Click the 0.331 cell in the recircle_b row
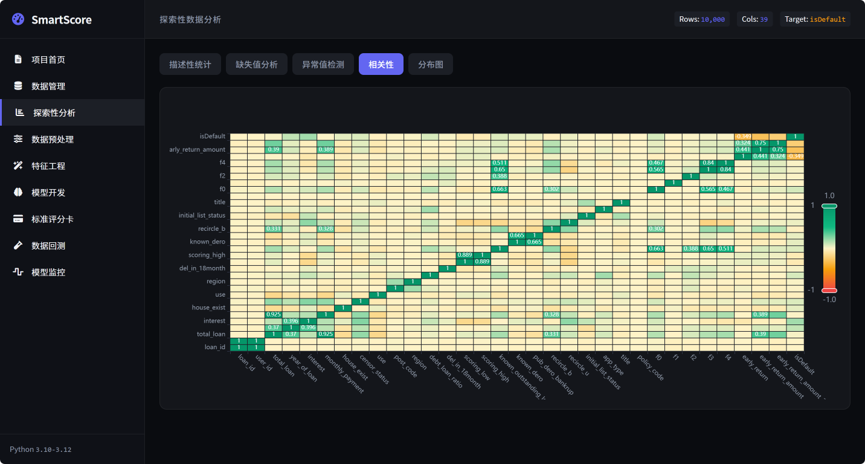The image size is (865, 464). (x=273, y=228)
